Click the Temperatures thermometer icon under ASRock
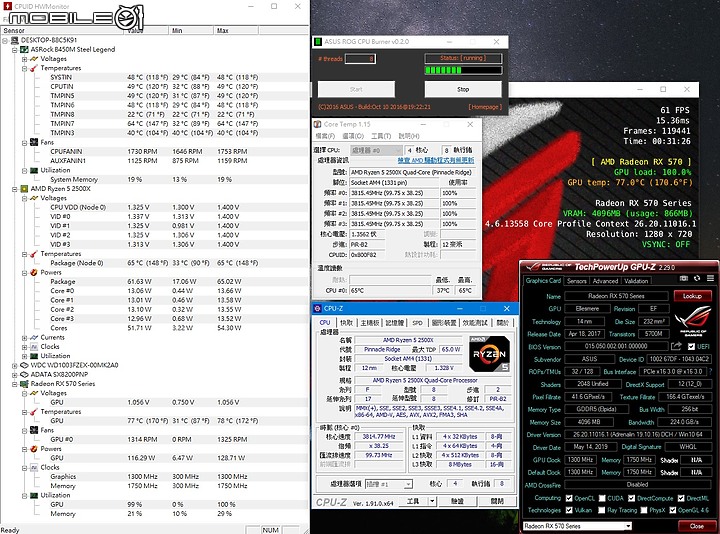Viewport: 720px width, 534px height. point(34,68)
